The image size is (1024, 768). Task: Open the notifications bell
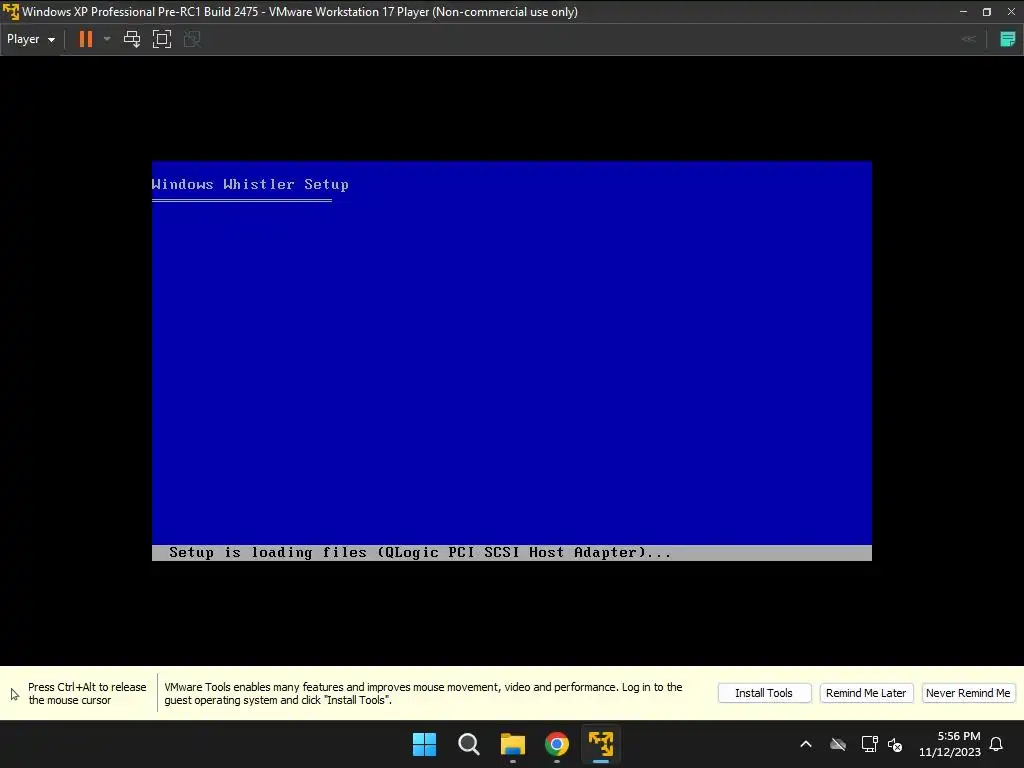tap(996, 744)
